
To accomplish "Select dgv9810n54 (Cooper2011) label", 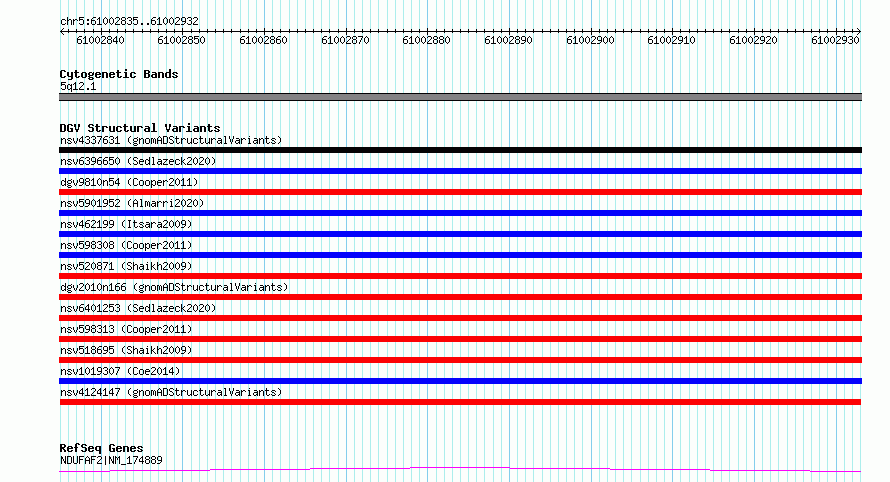I will [x=129, y=182].
